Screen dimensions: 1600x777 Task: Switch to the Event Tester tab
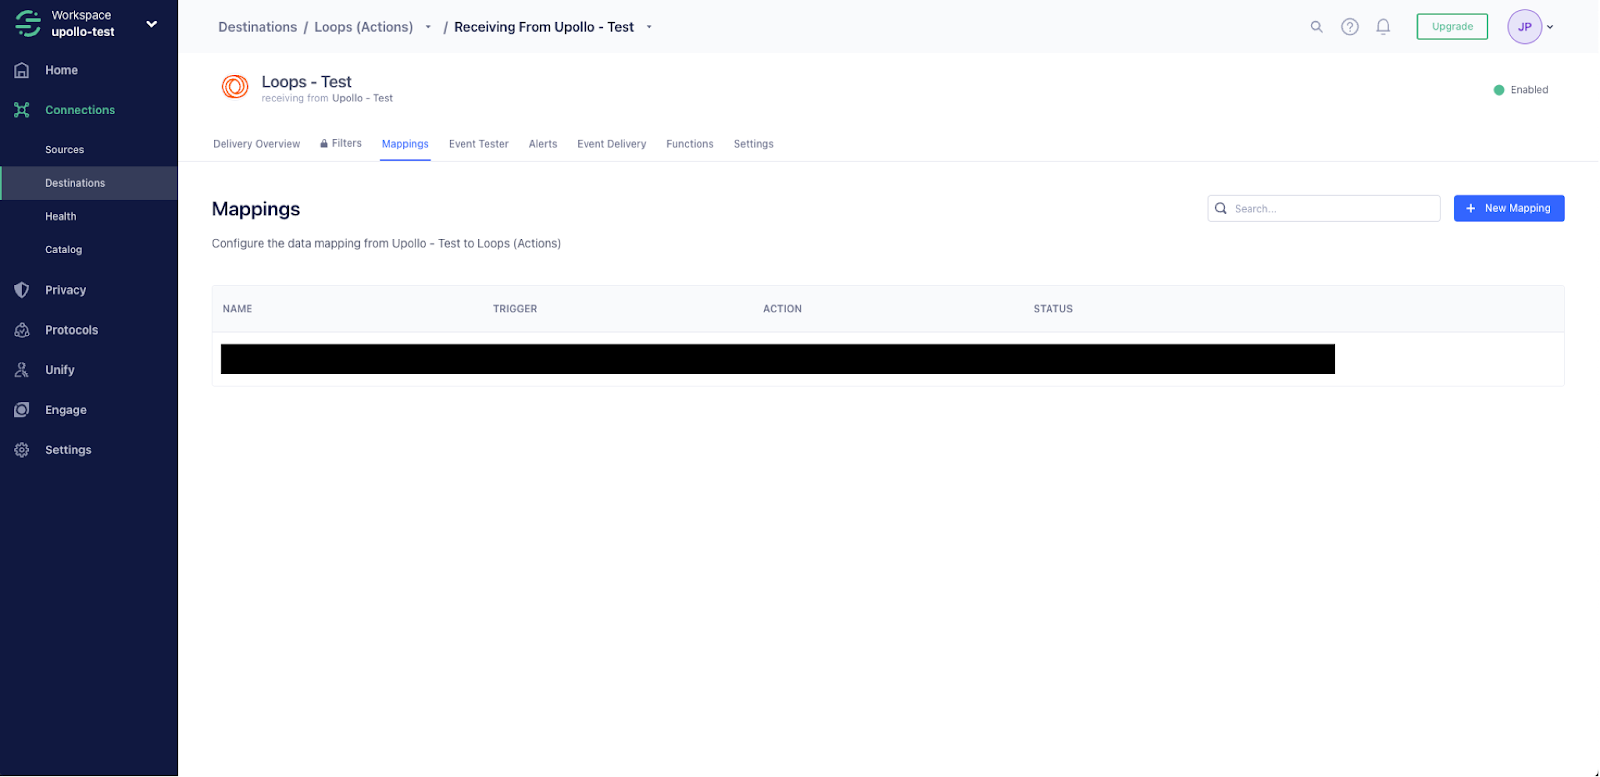478,144
